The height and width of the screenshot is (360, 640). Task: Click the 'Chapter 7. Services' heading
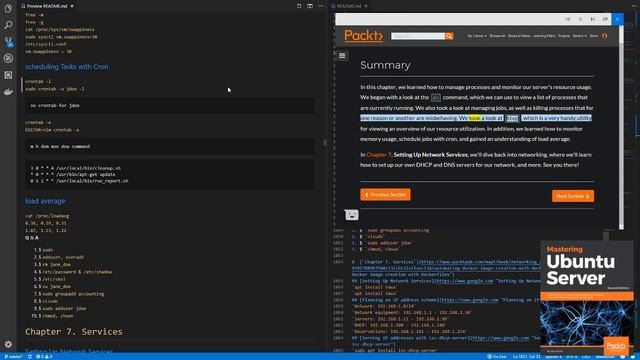tap(73, 331)
